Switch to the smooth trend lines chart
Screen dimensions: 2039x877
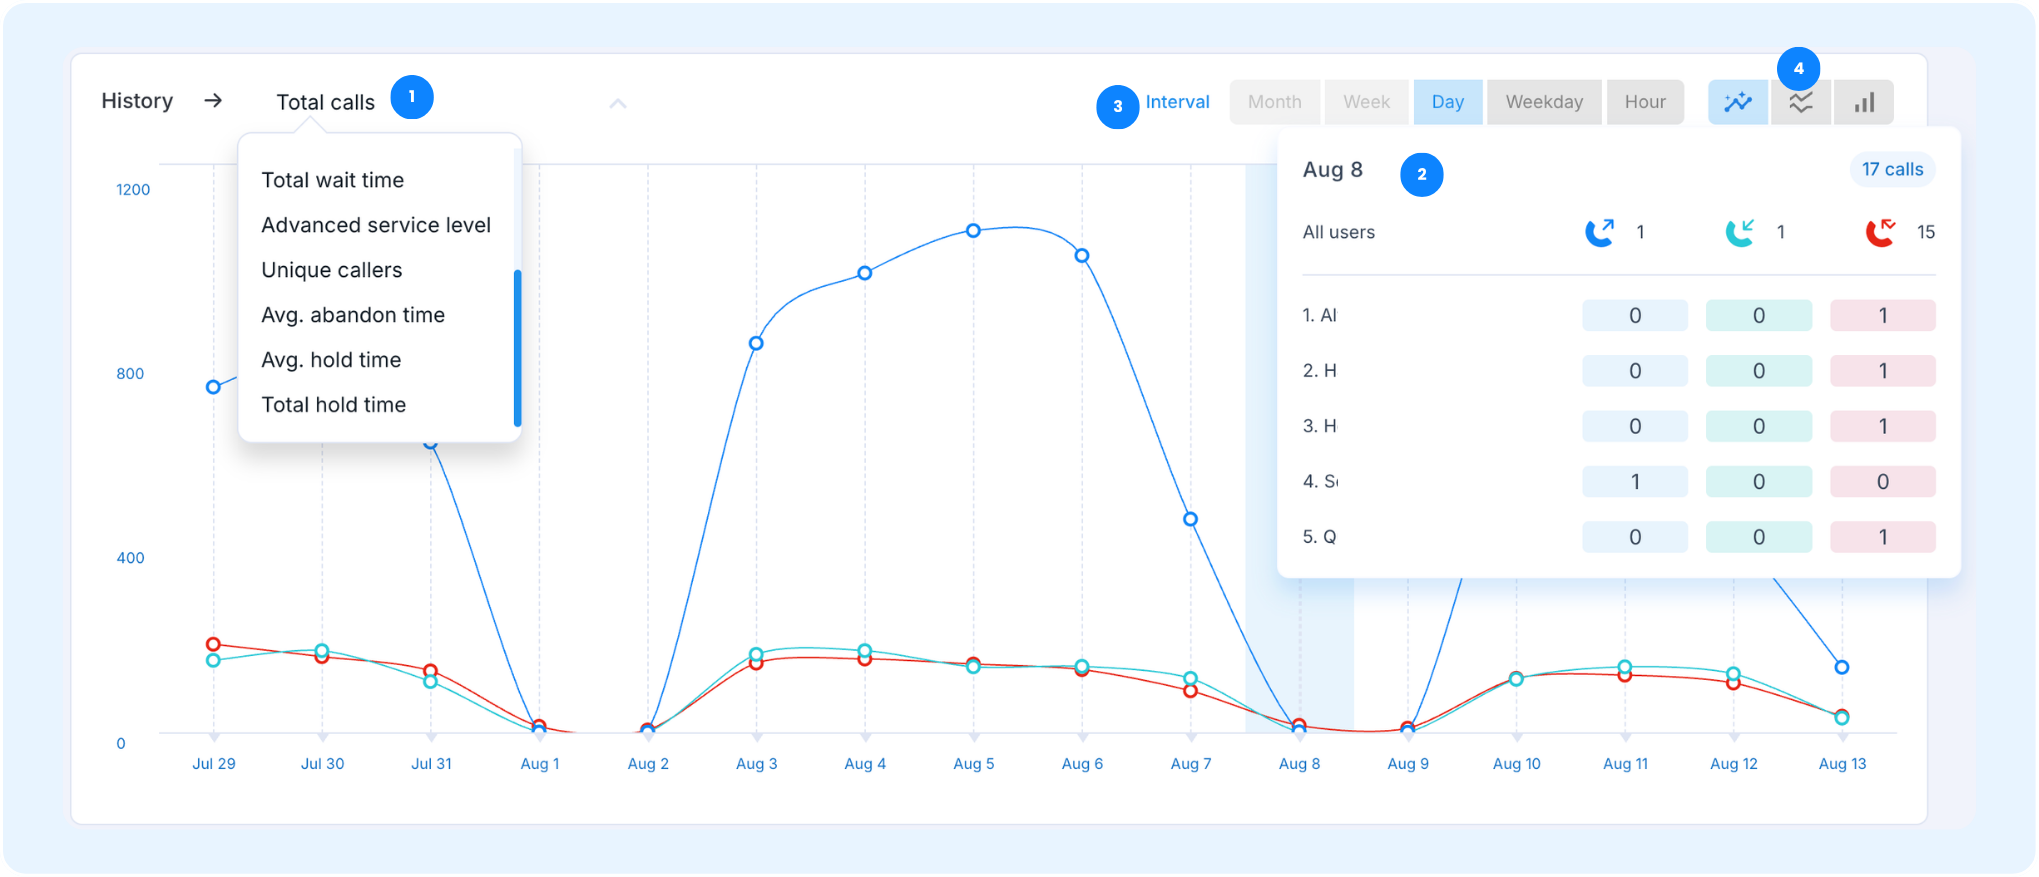point(1800,102)
